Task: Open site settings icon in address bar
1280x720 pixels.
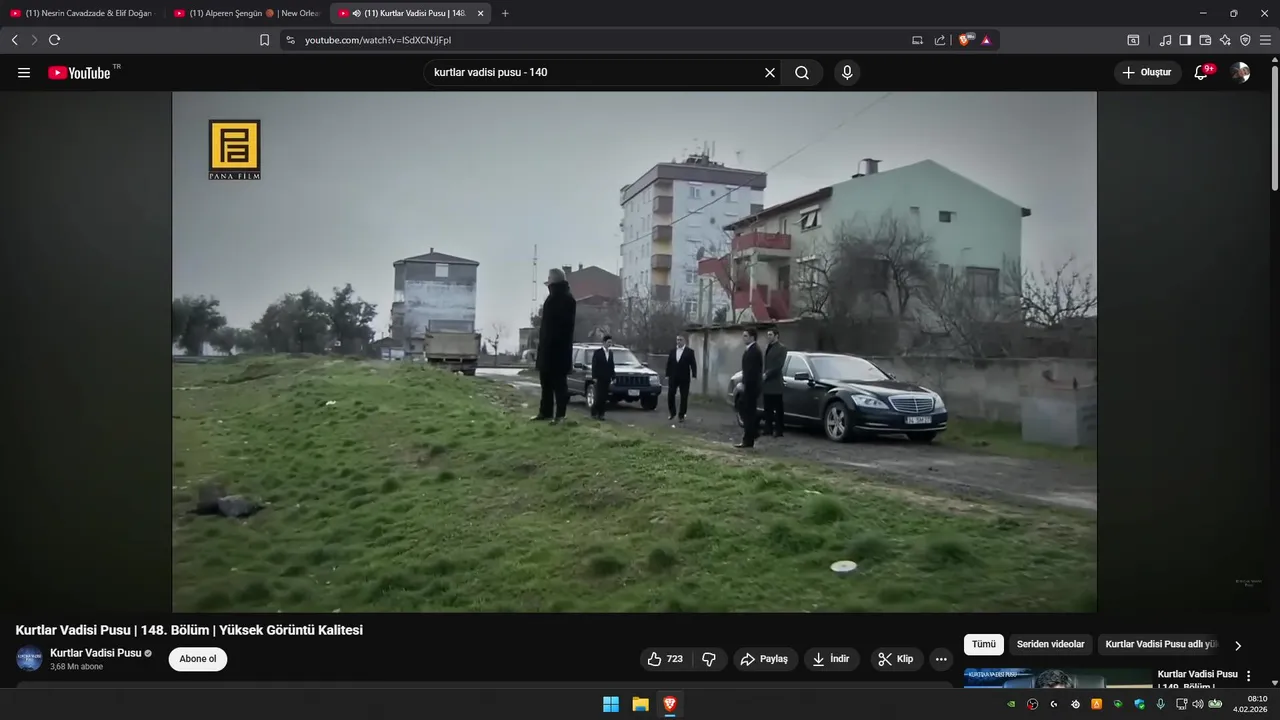Action: (291, 40)
